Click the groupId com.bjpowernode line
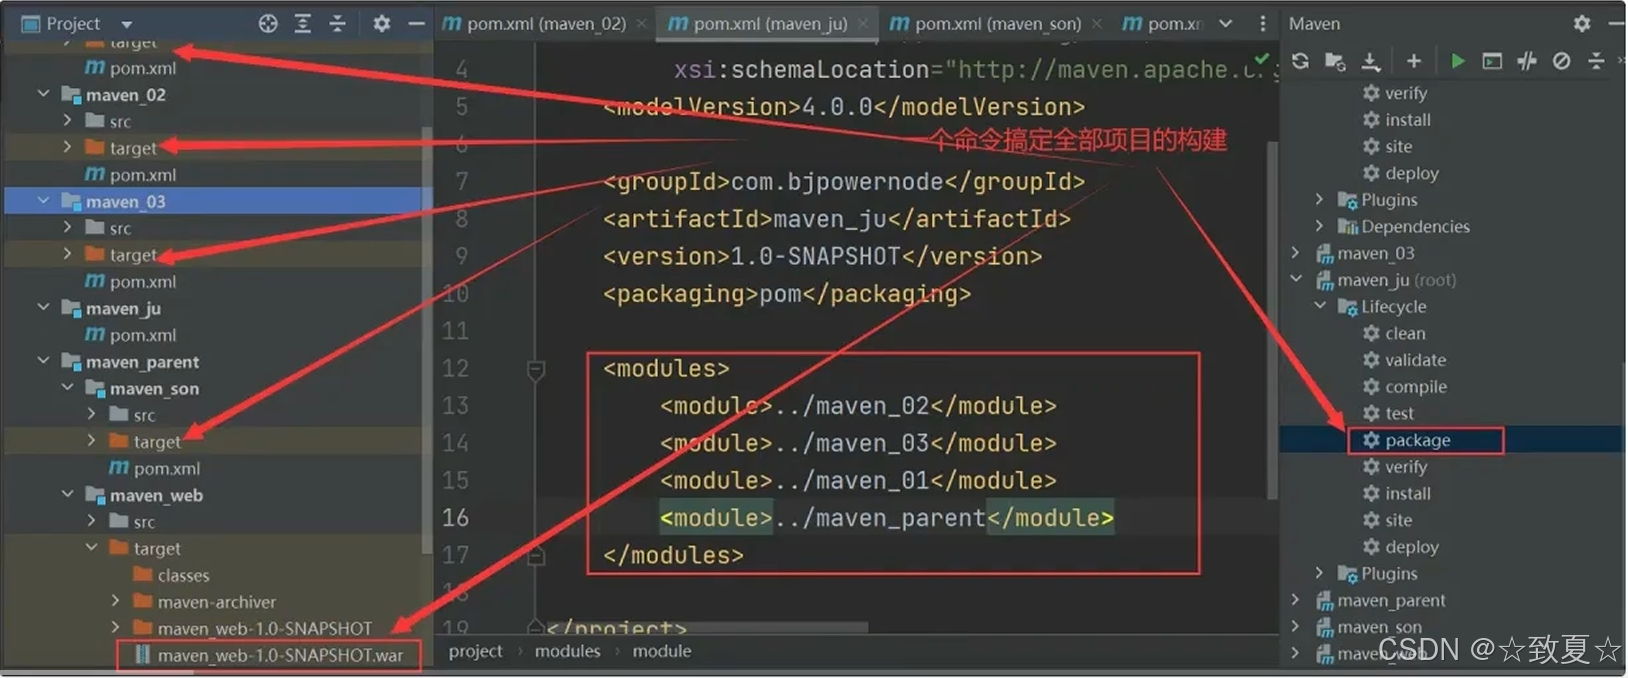1628x678 pixels. [843, 182]
